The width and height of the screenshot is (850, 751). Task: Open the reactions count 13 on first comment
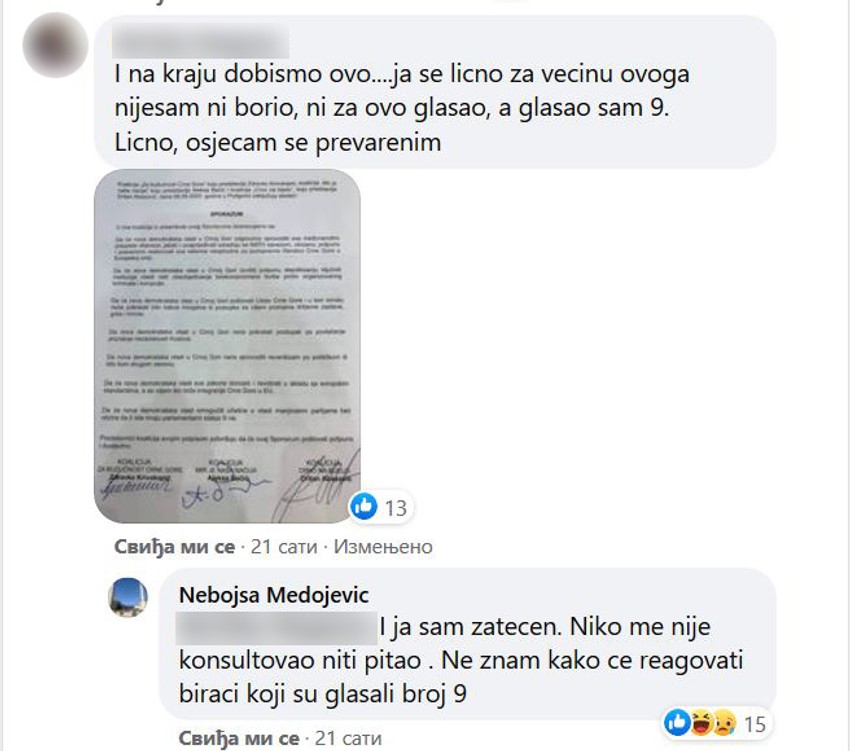[395, 508]
